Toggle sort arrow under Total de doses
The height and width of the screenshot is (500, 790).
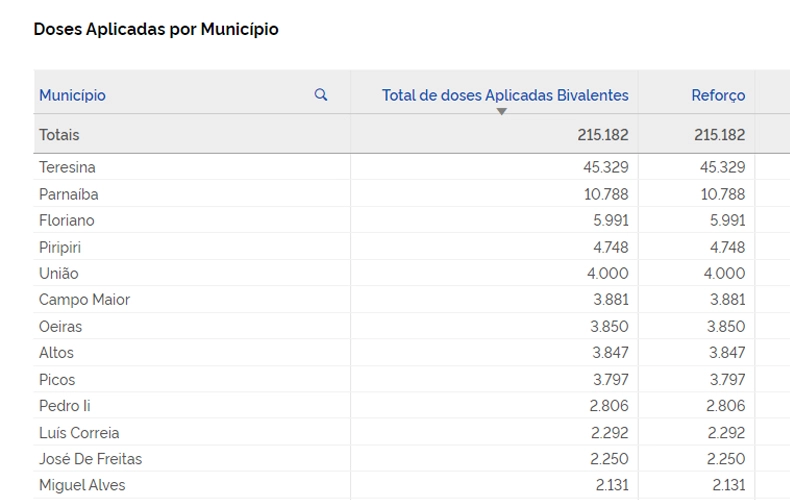[501, 111]
